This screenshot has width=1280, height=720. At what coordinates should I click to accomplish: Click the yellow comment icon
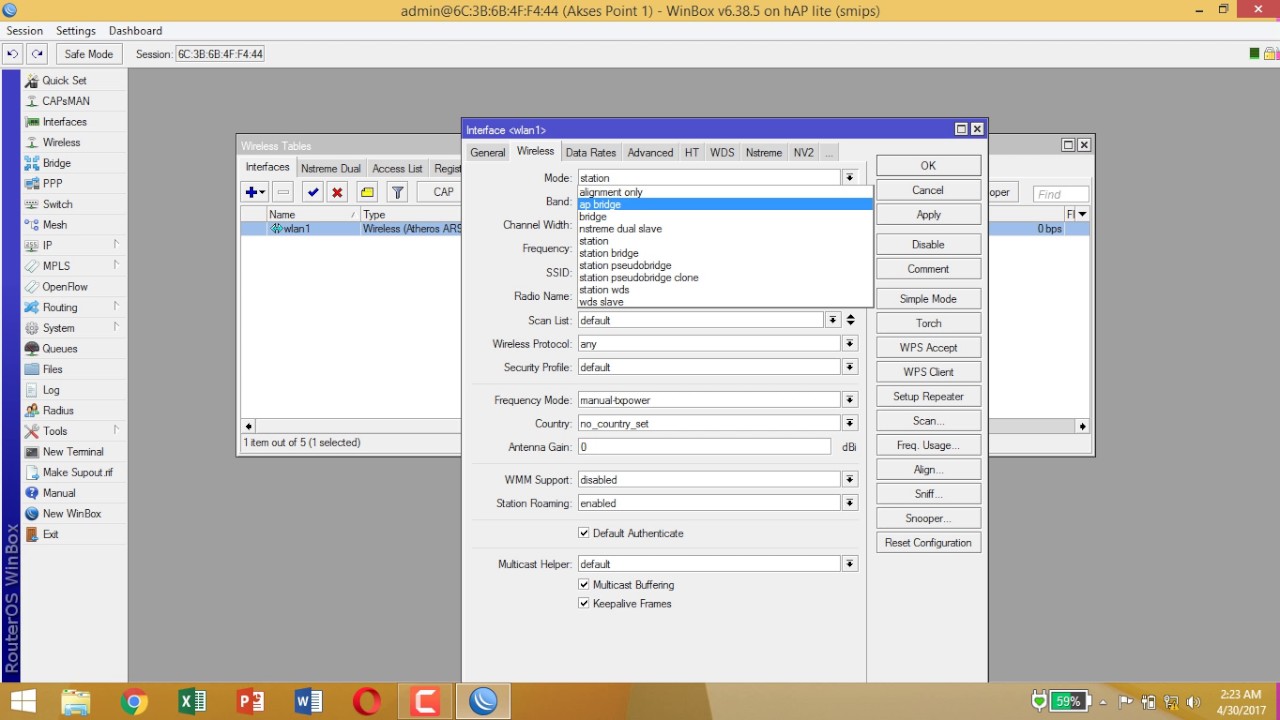(x=367, y=192)
